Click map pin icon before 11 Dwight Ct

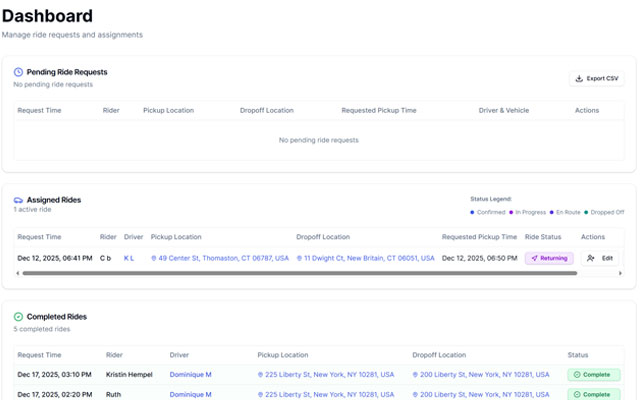point(299,258)
